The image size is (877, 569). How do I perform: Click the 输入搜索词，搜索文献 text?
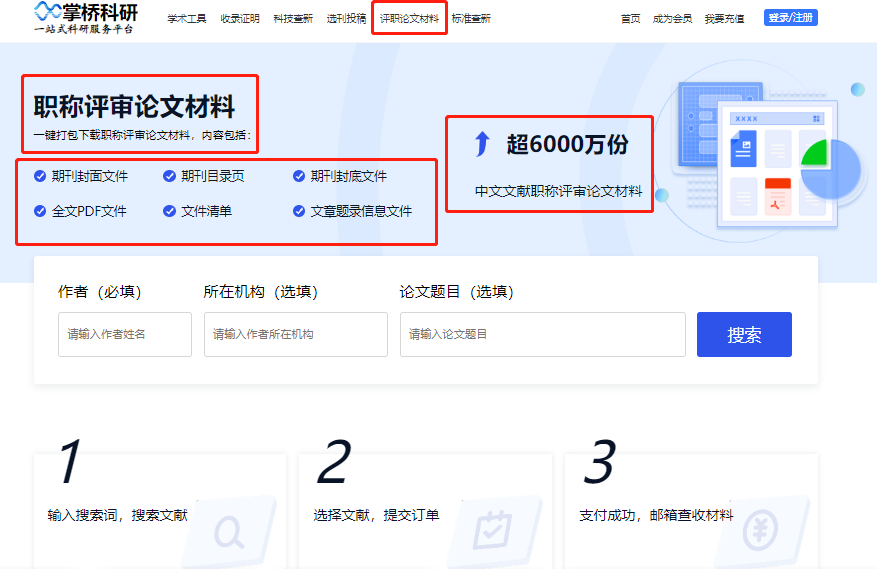click(117, 515)
